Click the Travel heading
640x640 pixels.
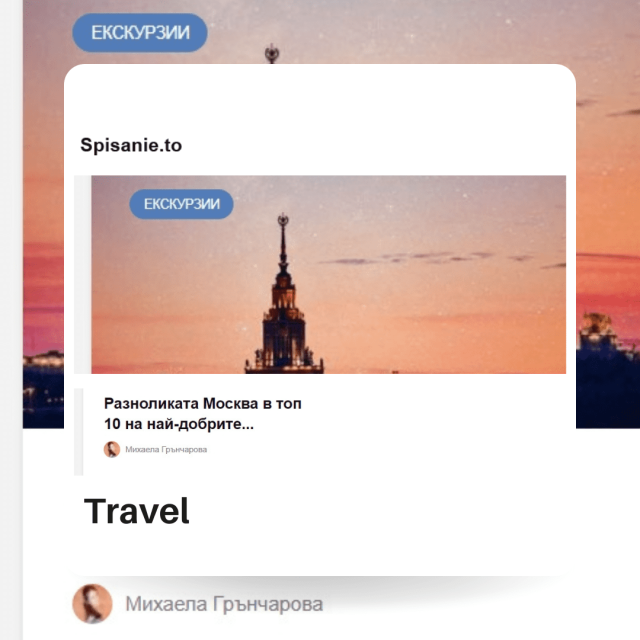(x=137, y=511)
